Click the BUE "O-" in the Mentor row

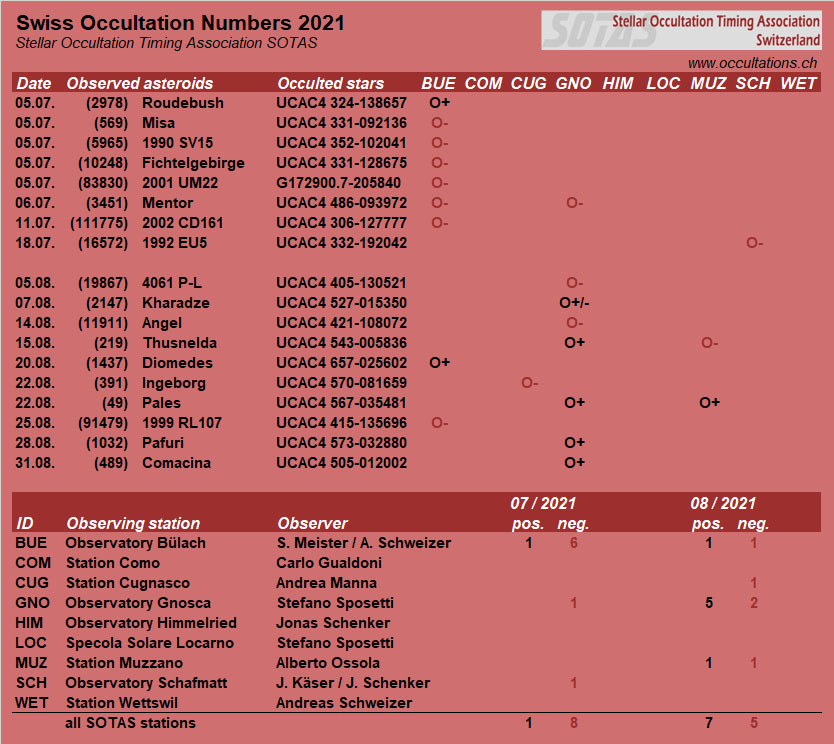click(439, 203)
